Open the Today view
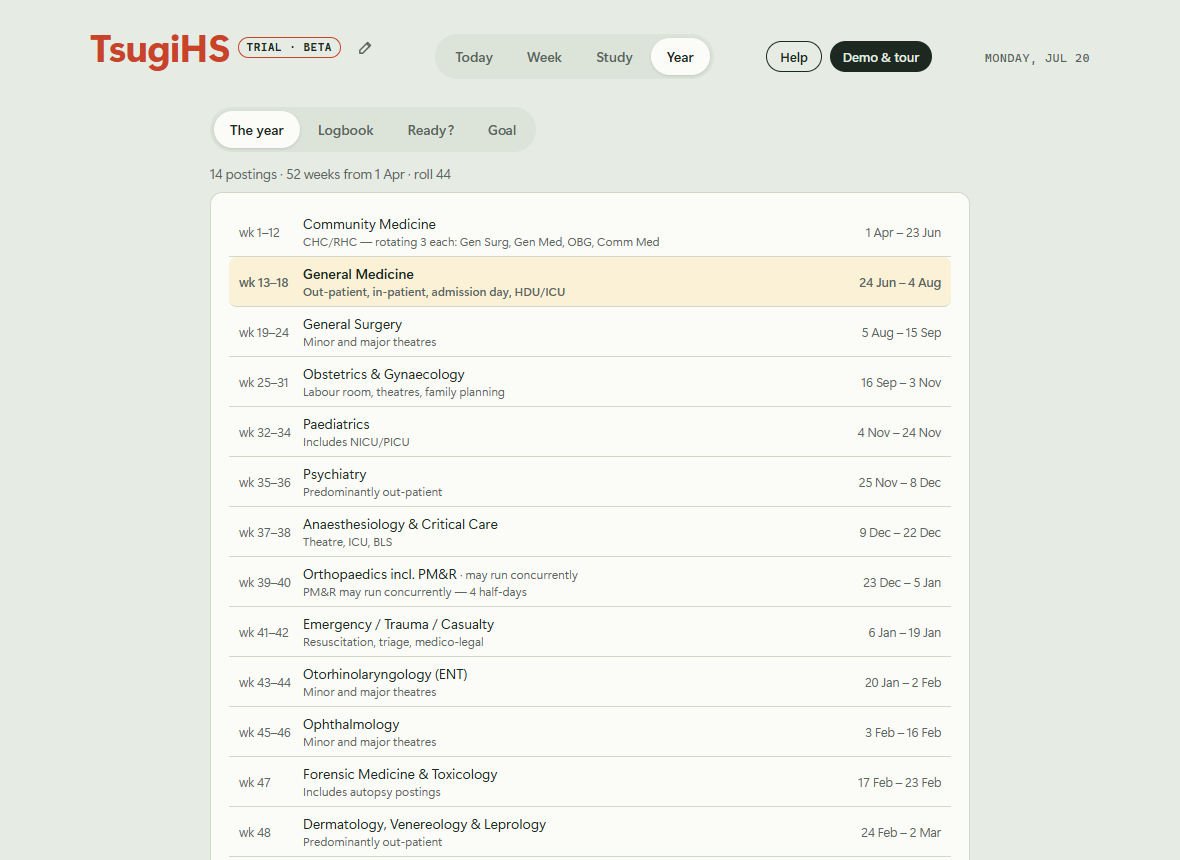 (x=474, y=57)
